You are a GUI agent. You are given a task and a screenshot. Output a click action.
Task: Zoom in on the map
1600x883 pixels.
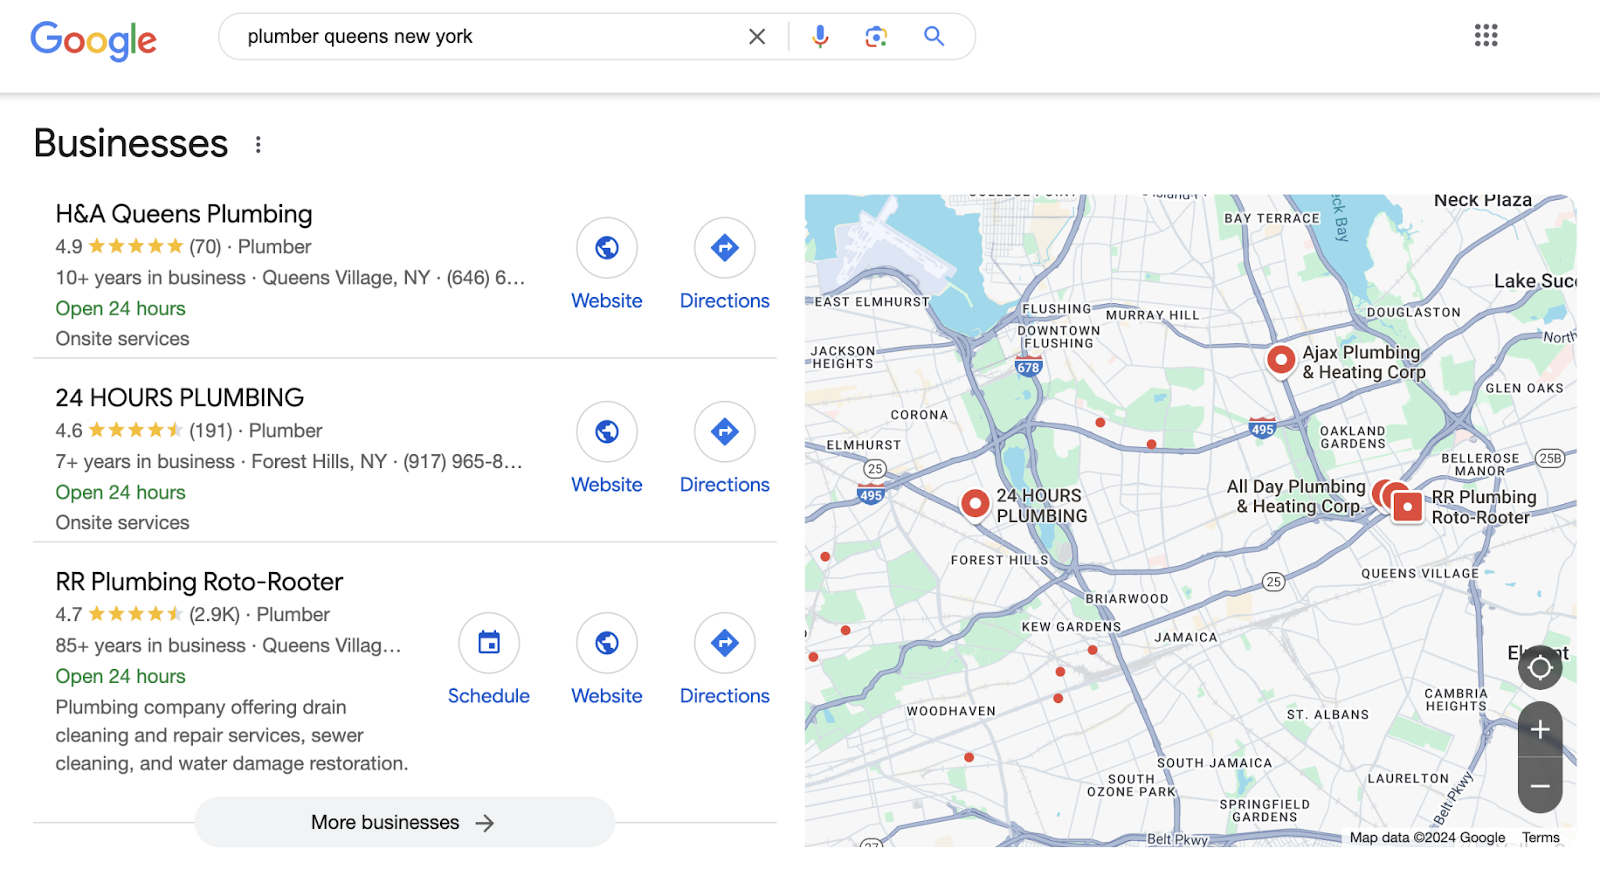[1540, 729]
